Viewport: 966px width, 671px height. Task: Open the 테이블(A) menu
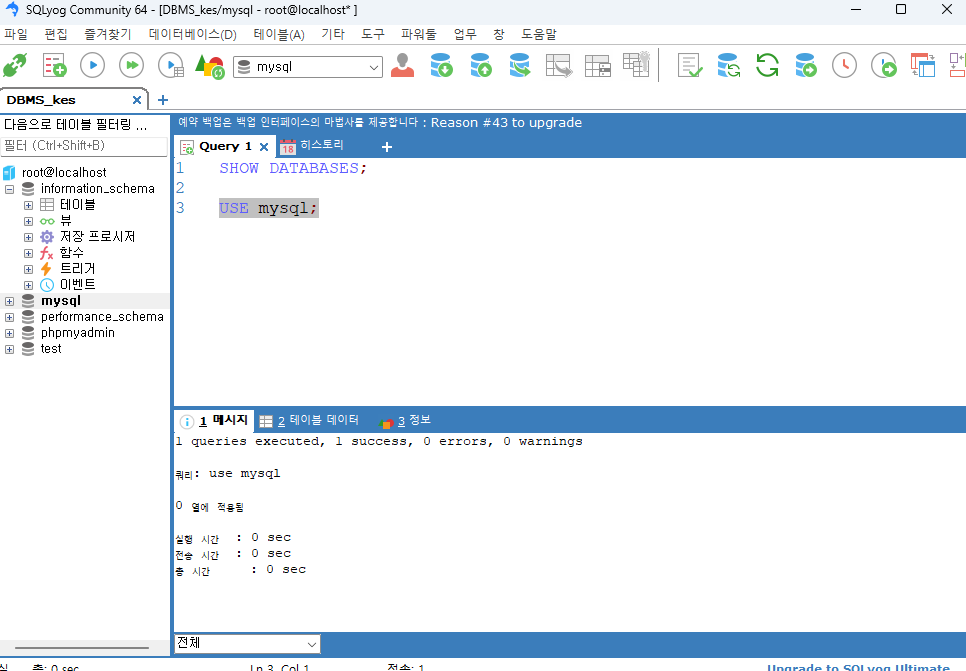pyautogui.click(x=279, y=35)
